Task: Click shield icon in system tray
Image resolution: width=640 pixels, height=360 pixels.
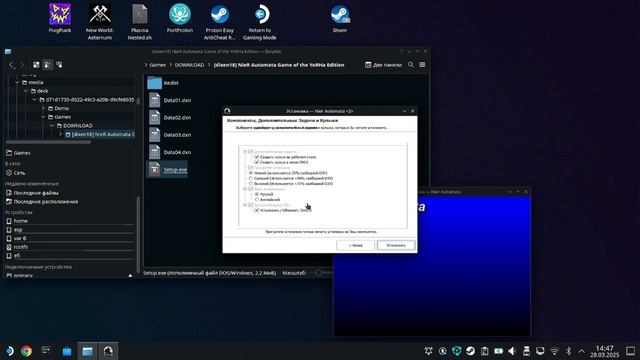Action: coord(457,351)
